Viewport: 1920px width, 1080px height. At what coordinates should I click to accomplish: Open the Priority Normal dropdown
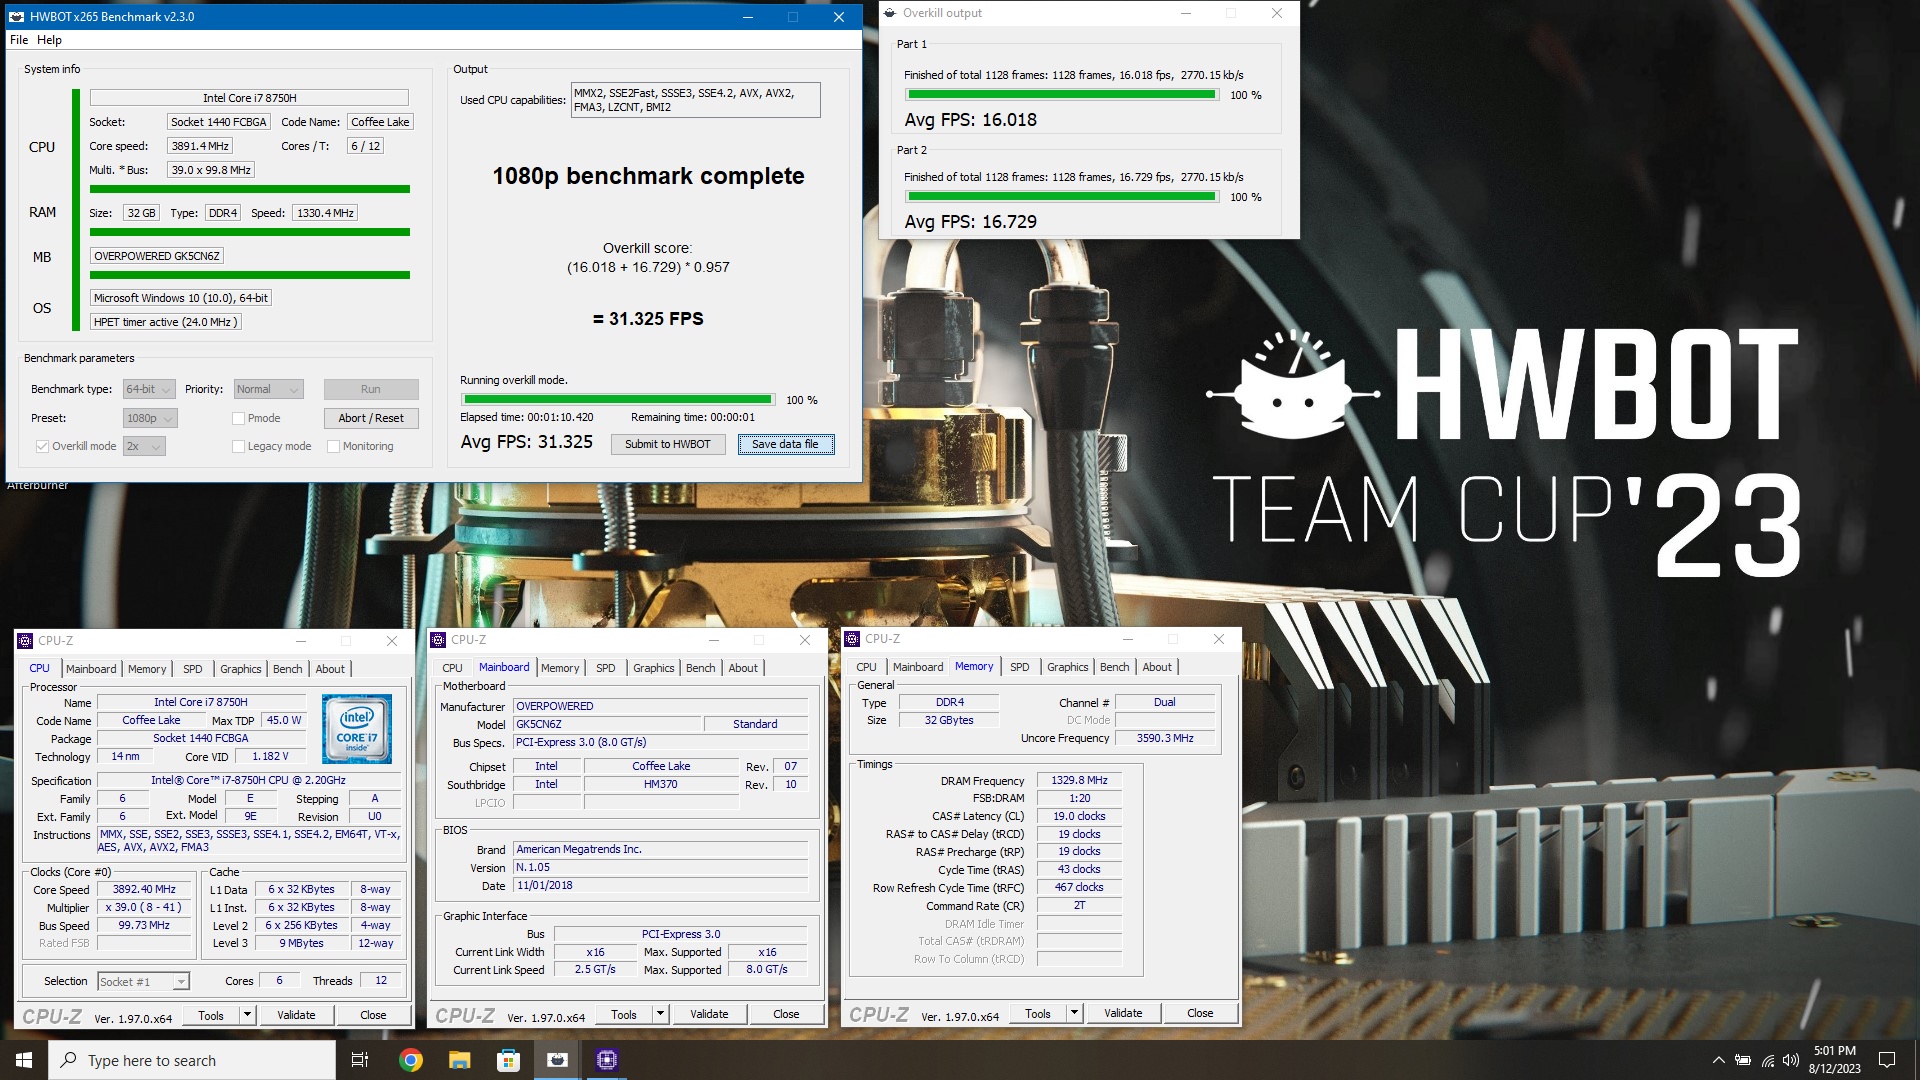(x=268, y=389)
